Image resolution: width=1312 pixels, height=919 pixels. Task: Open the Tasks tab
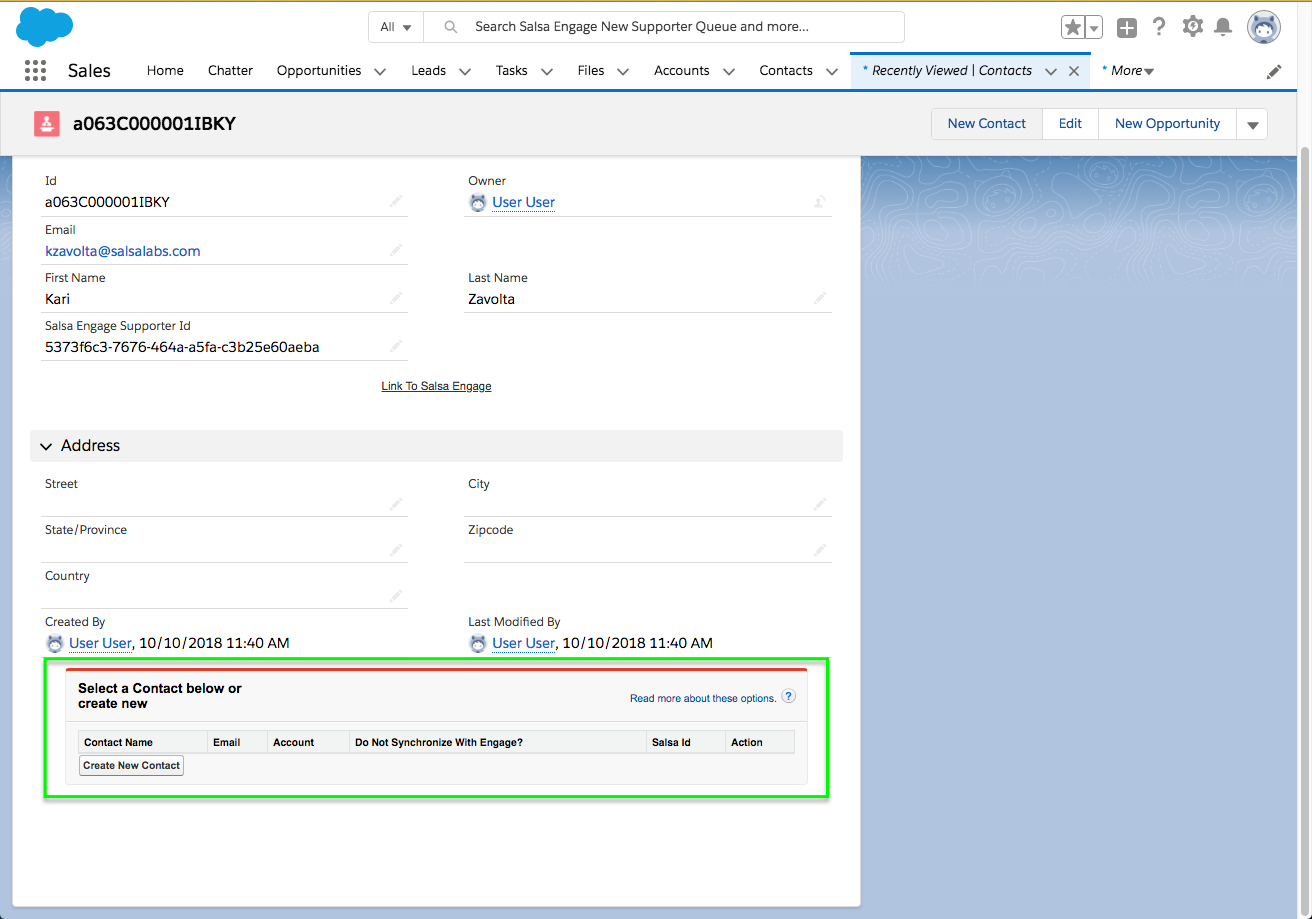pos(511,71)
